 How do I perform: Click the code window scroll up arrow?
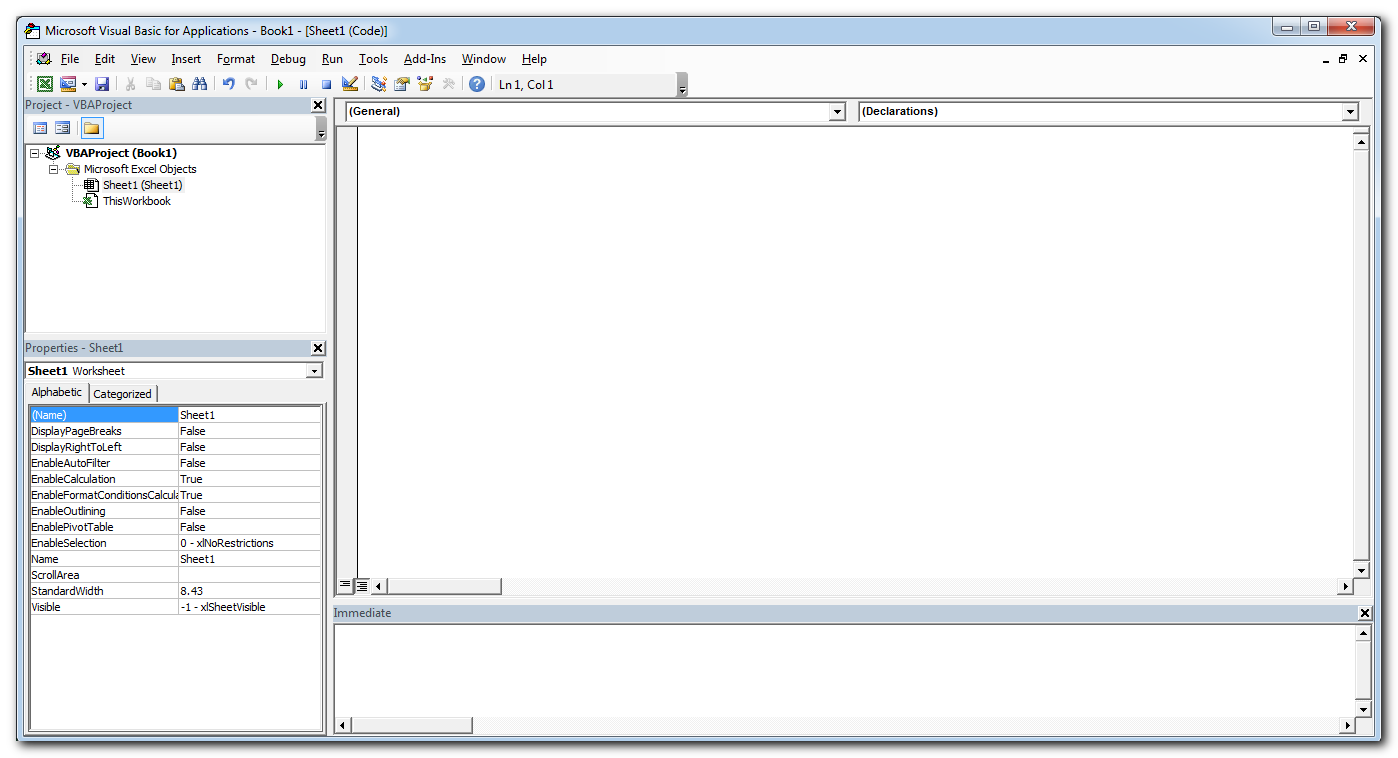(1361, 142)
